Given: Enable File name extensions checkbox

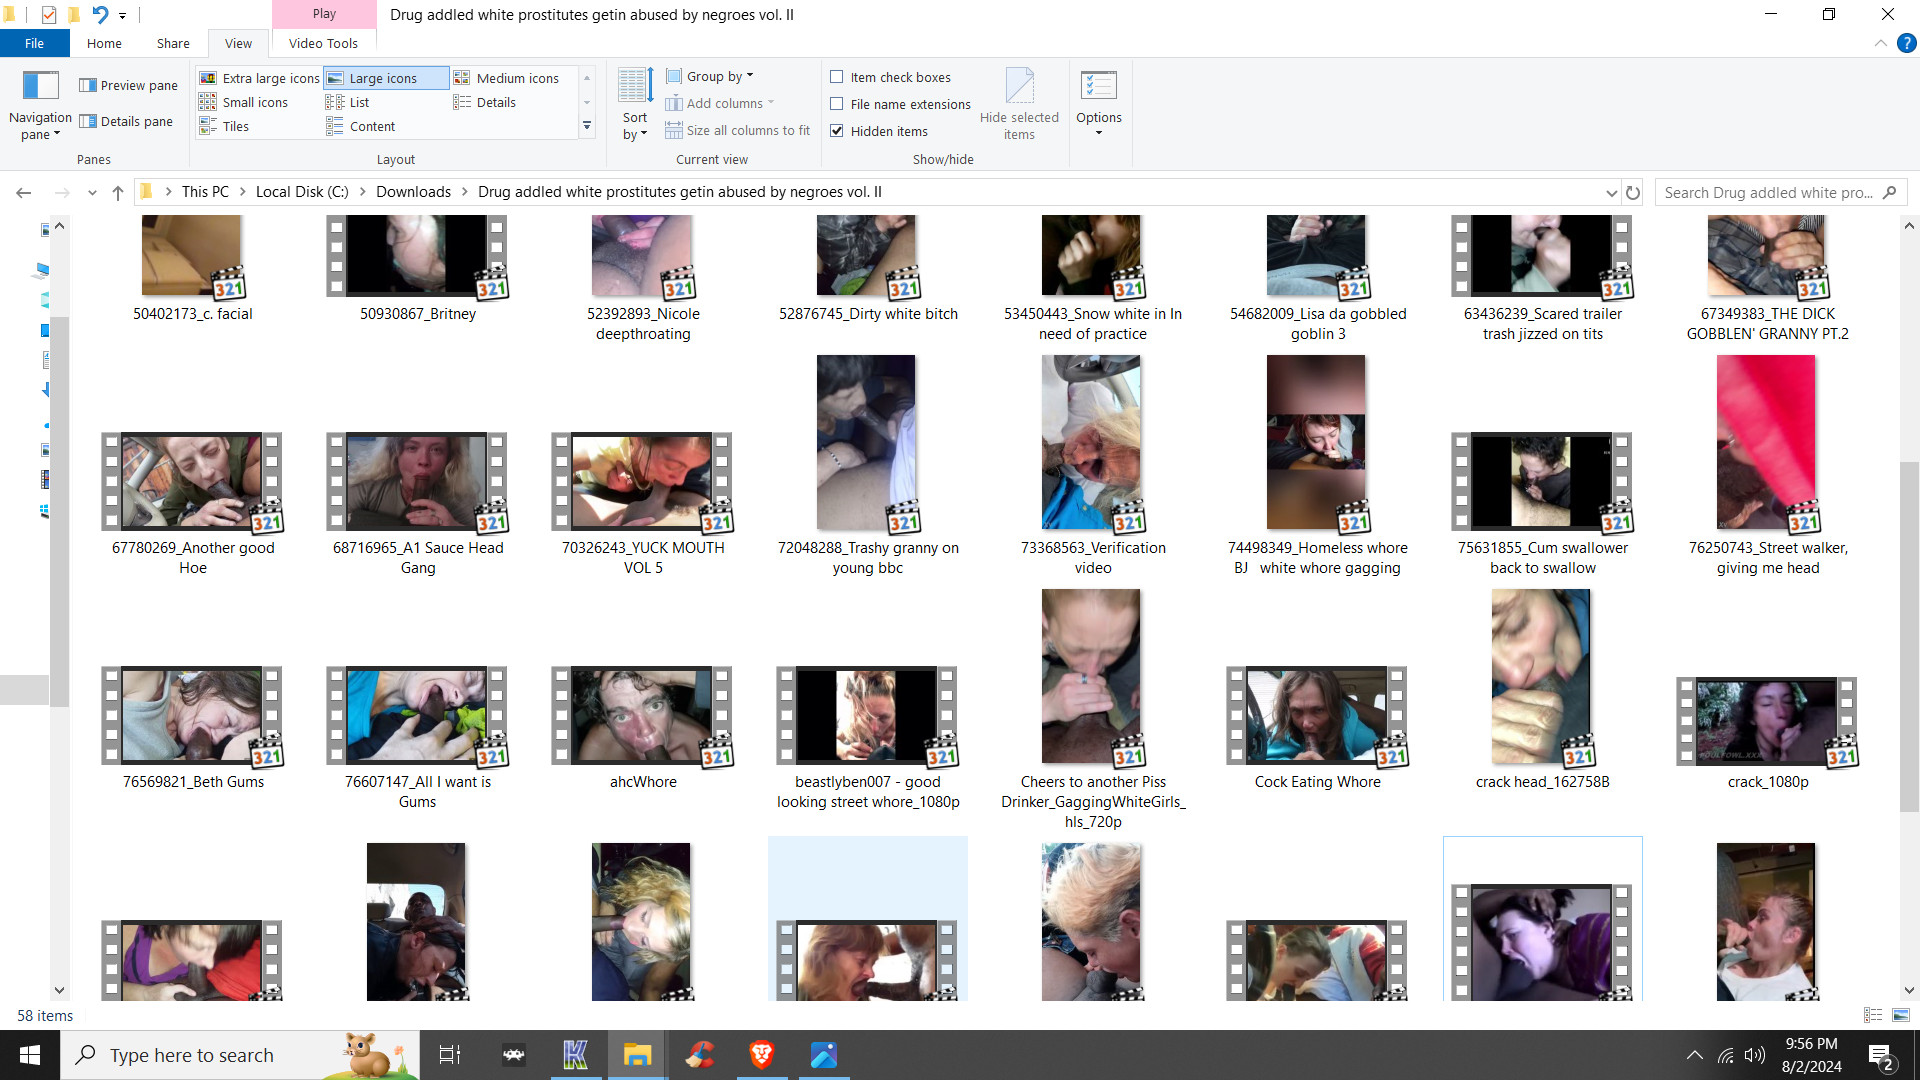Looking at the screenshot, I should coord(837,104).
